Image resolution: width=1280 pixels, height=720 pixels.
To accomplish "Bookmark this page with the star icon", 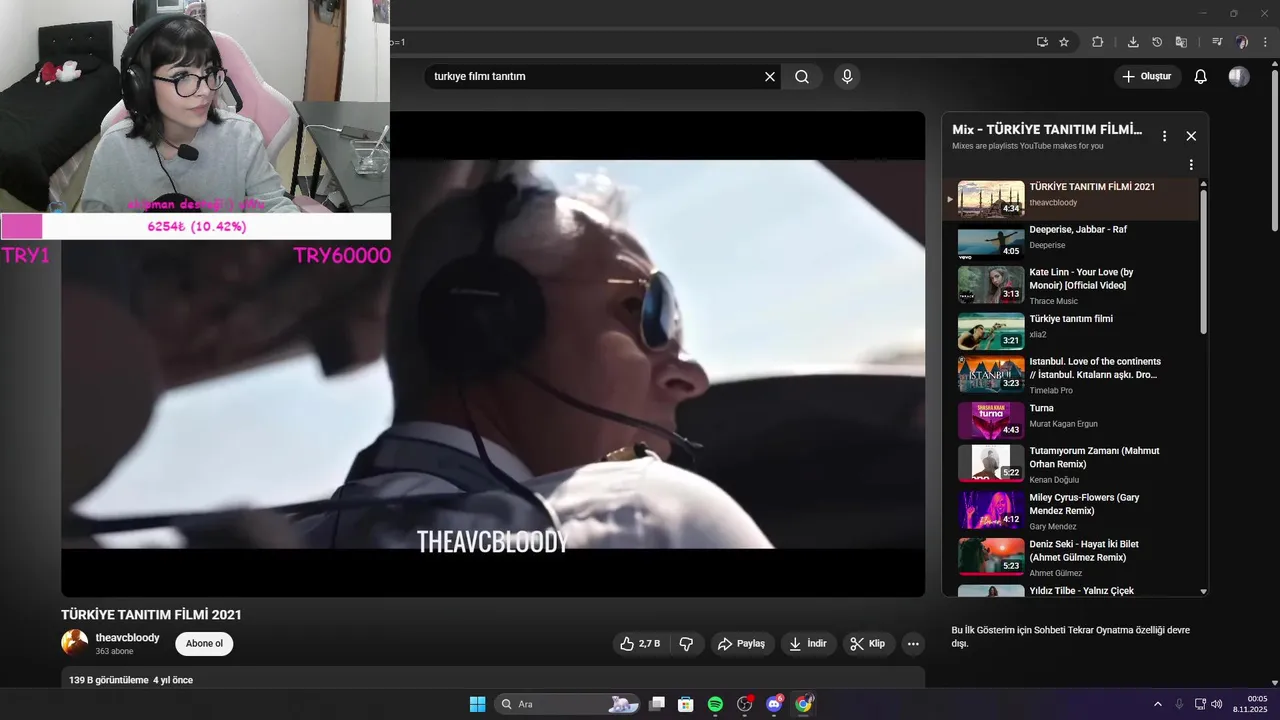I will [1064, 42].
